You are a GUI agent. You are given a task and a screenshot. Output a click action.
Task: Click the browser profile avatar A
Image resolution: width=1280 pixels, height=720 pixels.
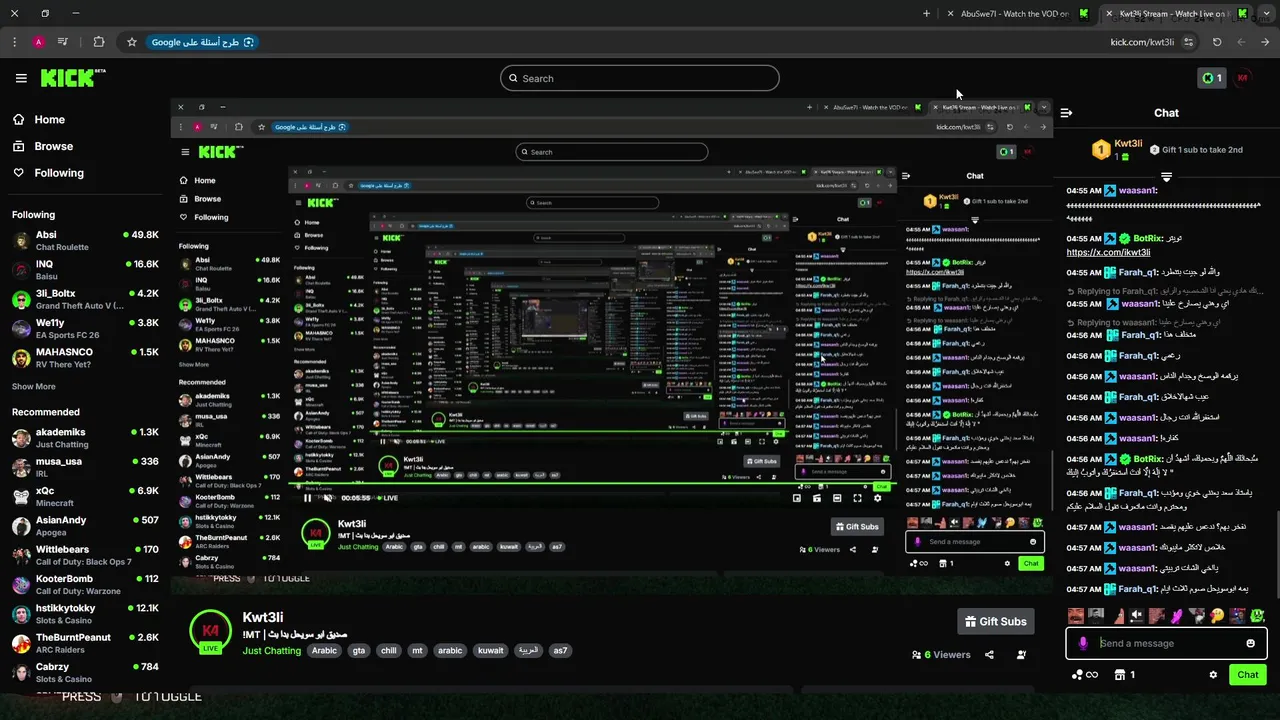(38, 42)
